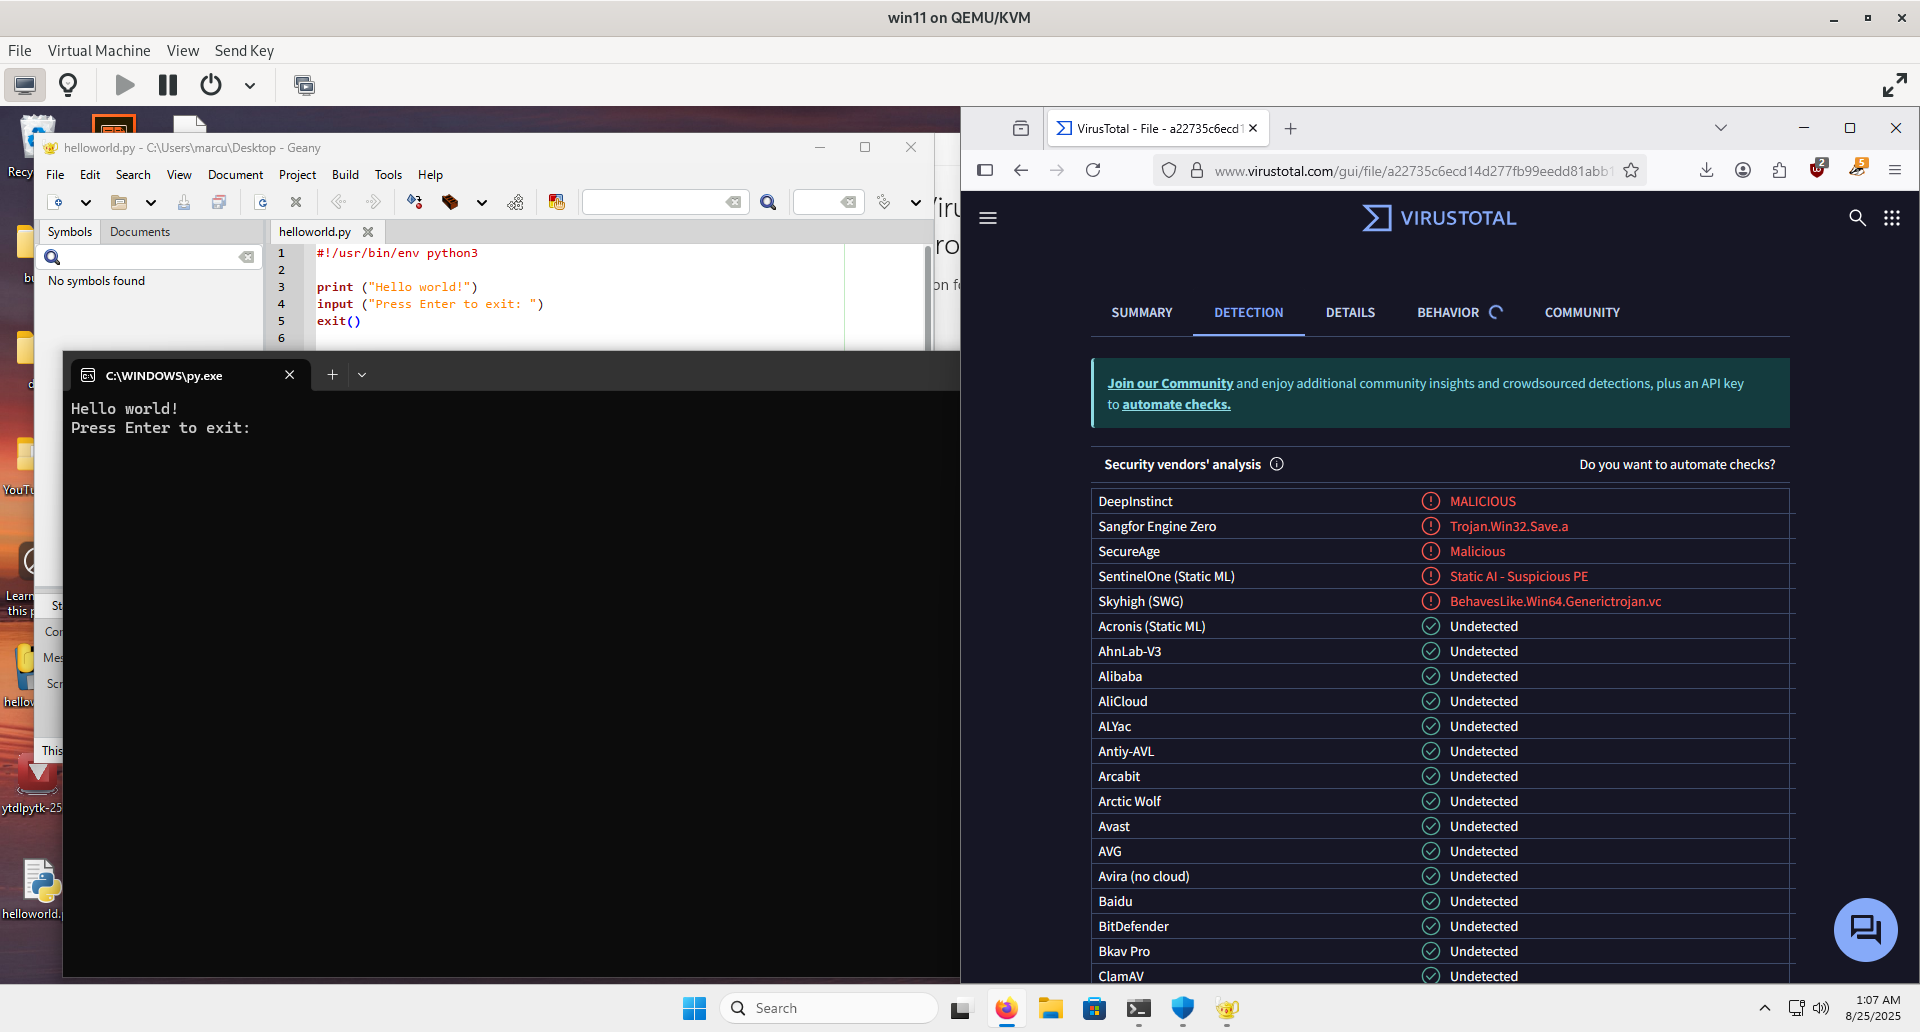The height and width of the screenshot is (1032, 1920).
Task: Click the VirusTotal search magnifier icon
Action: coord(1857,218)
